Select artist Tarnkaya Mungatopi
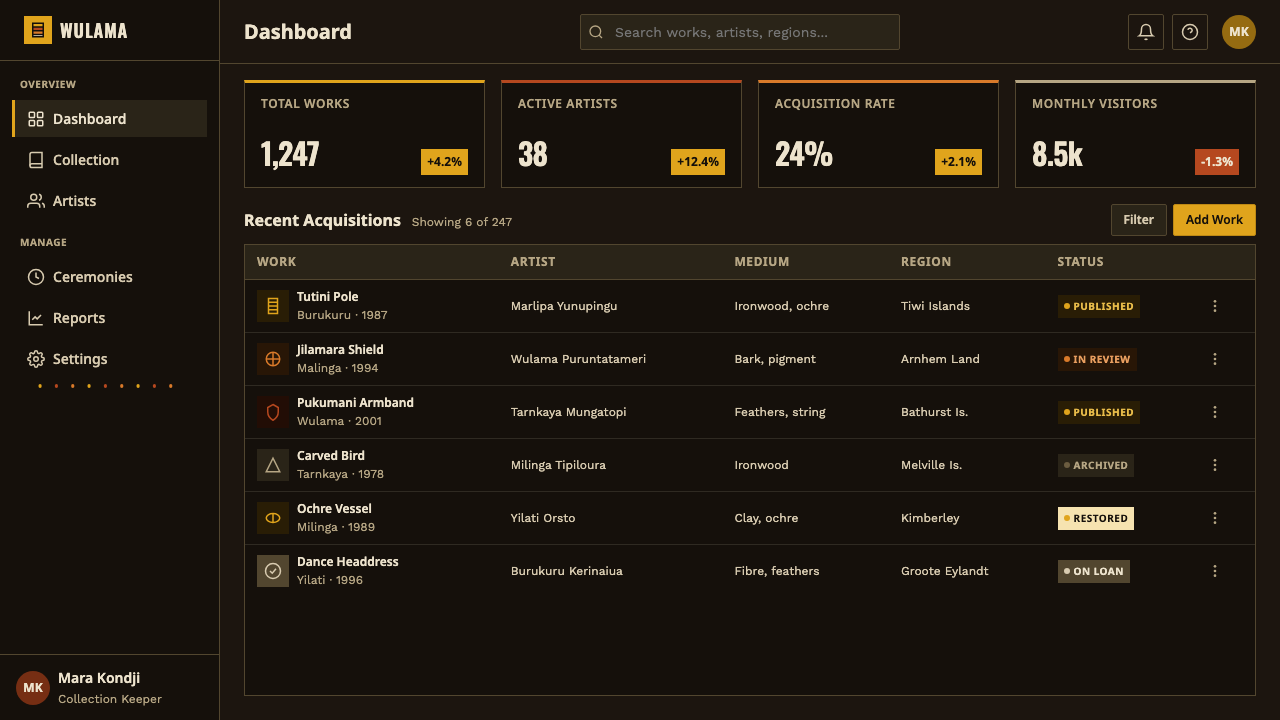This screenshot has height=720, width=1280. (x=568, y=412)
